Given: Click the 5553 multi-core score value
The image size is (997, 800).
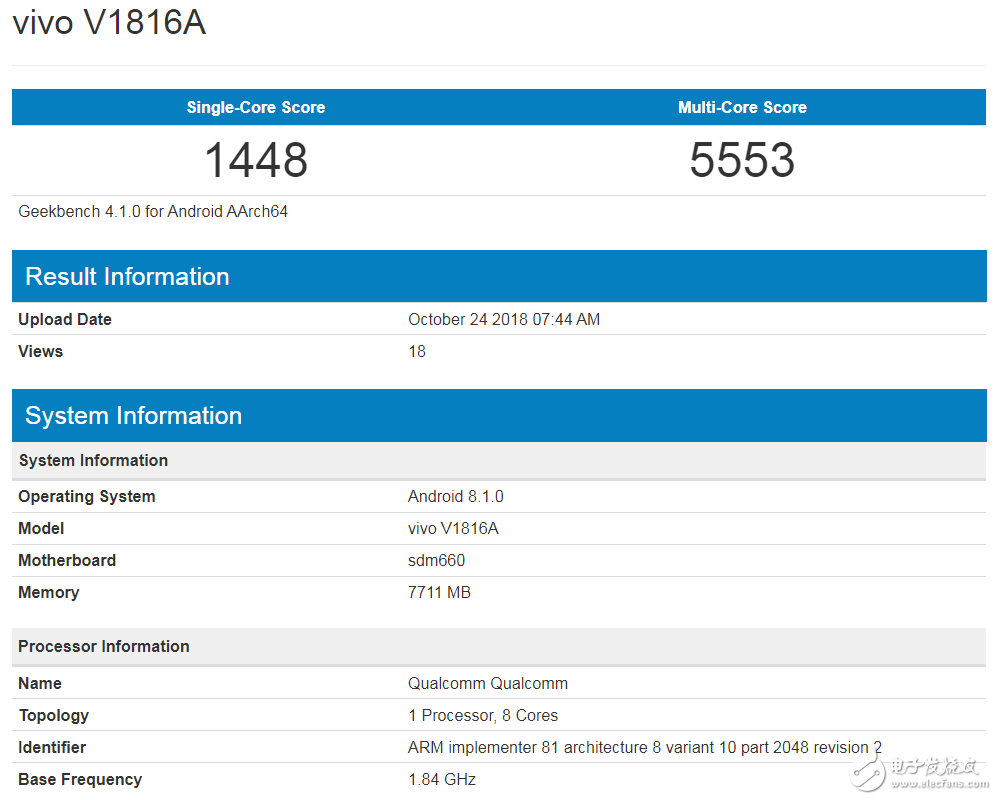Looking at the screenshot, I should tap(742, 160).
